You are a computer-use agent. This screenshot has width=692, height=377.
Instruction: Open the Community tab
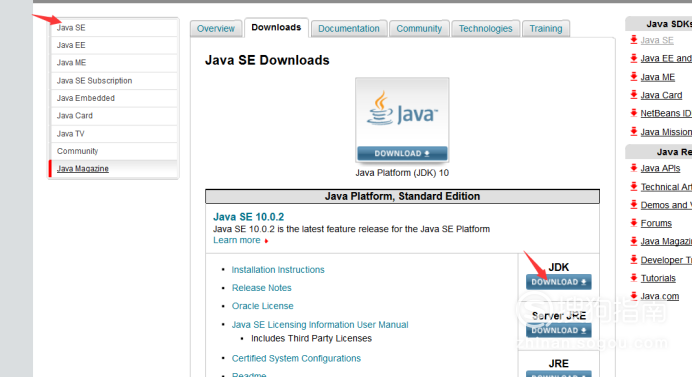(419, 29)
